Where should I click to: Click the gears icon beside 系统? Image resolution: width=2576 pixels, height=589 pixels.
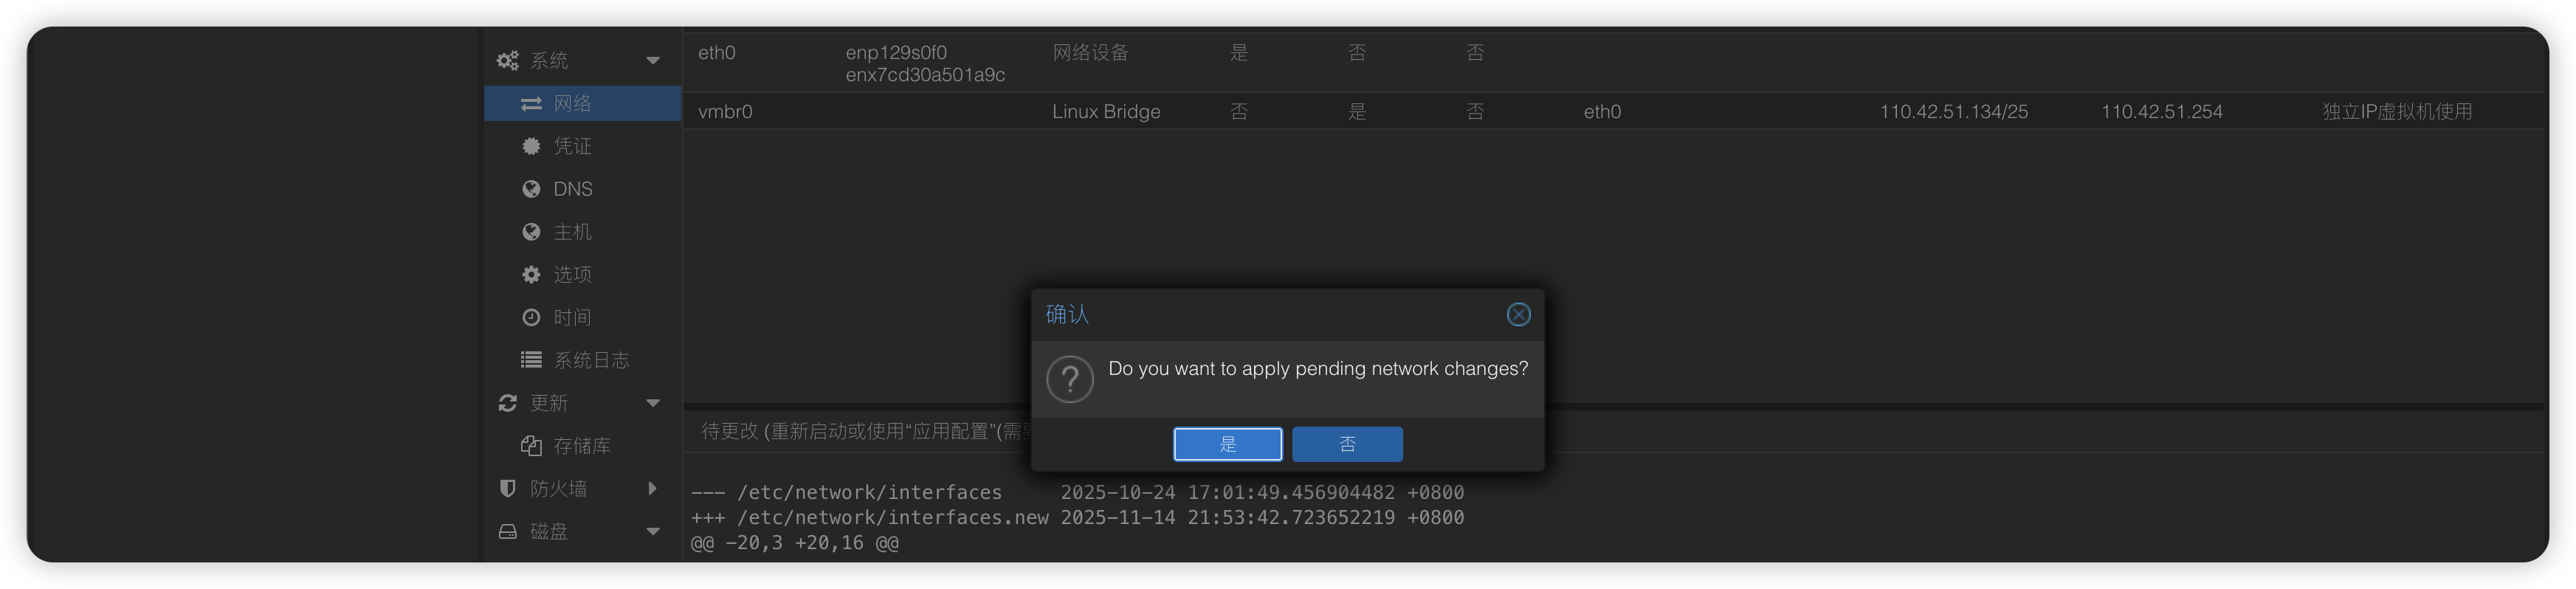[x=508, y=61]
